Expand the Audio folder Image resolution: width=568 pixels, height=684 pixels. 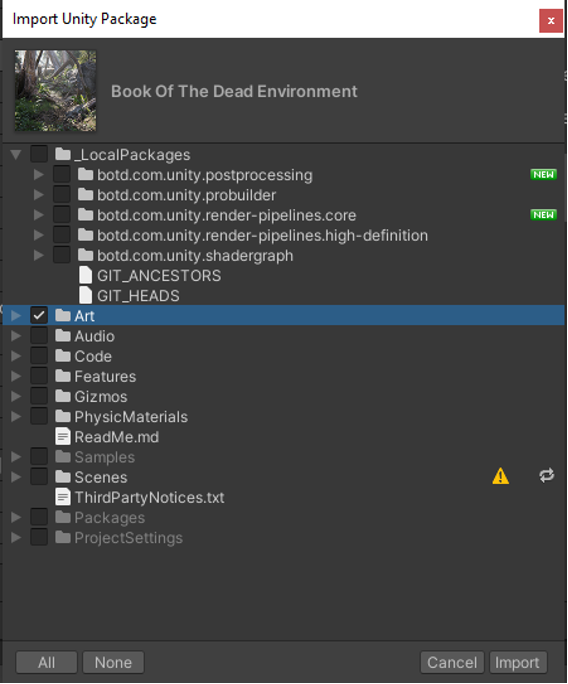pyautogui.click(x=16, y=335)
